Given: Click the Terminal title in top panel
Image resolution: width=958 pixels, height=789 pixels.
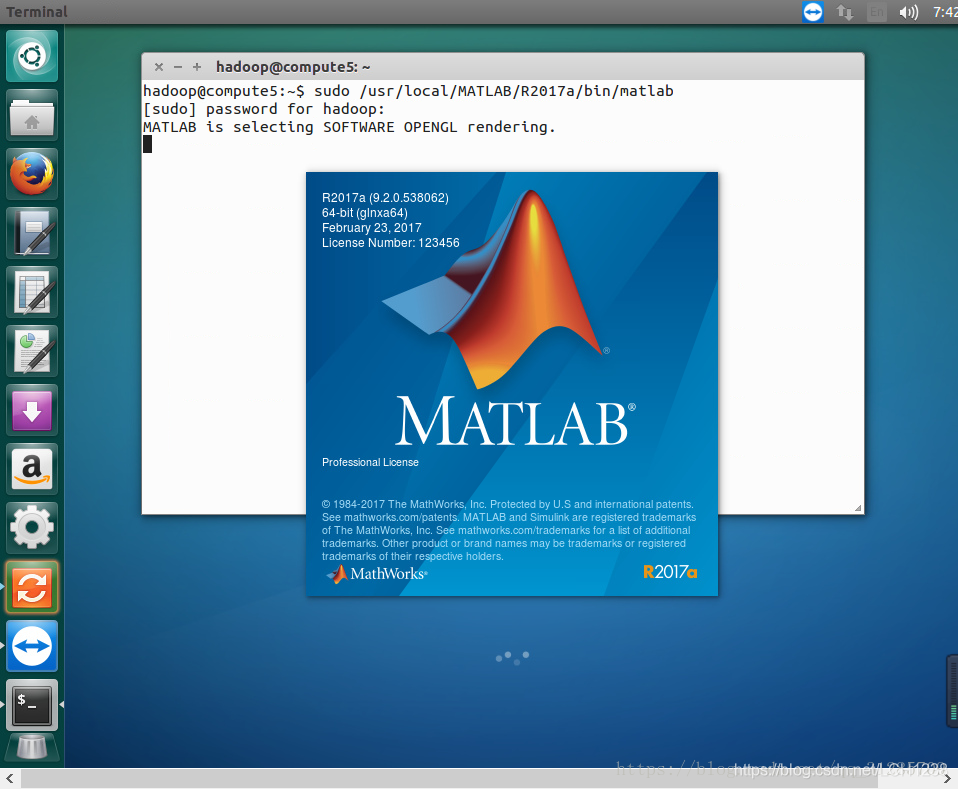Looking at the screenshot, I should 37,12.
